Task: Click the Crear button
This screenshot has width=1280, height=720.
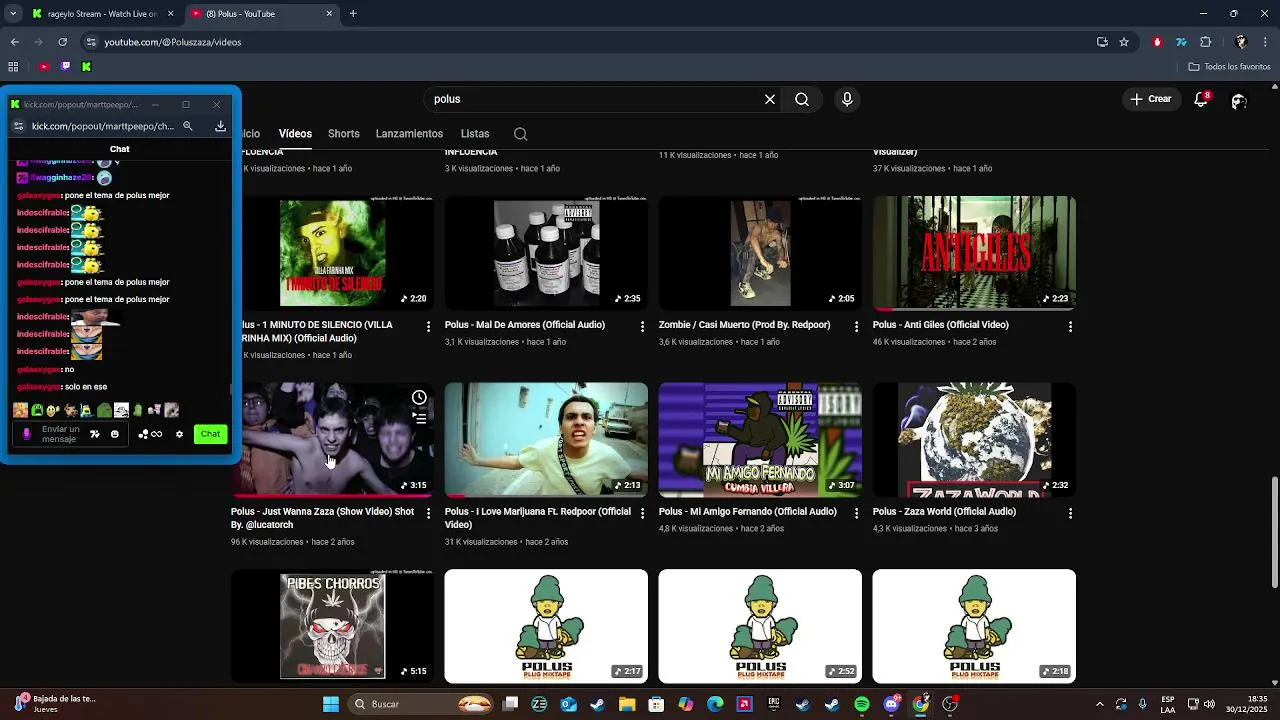Action: 1151,99
